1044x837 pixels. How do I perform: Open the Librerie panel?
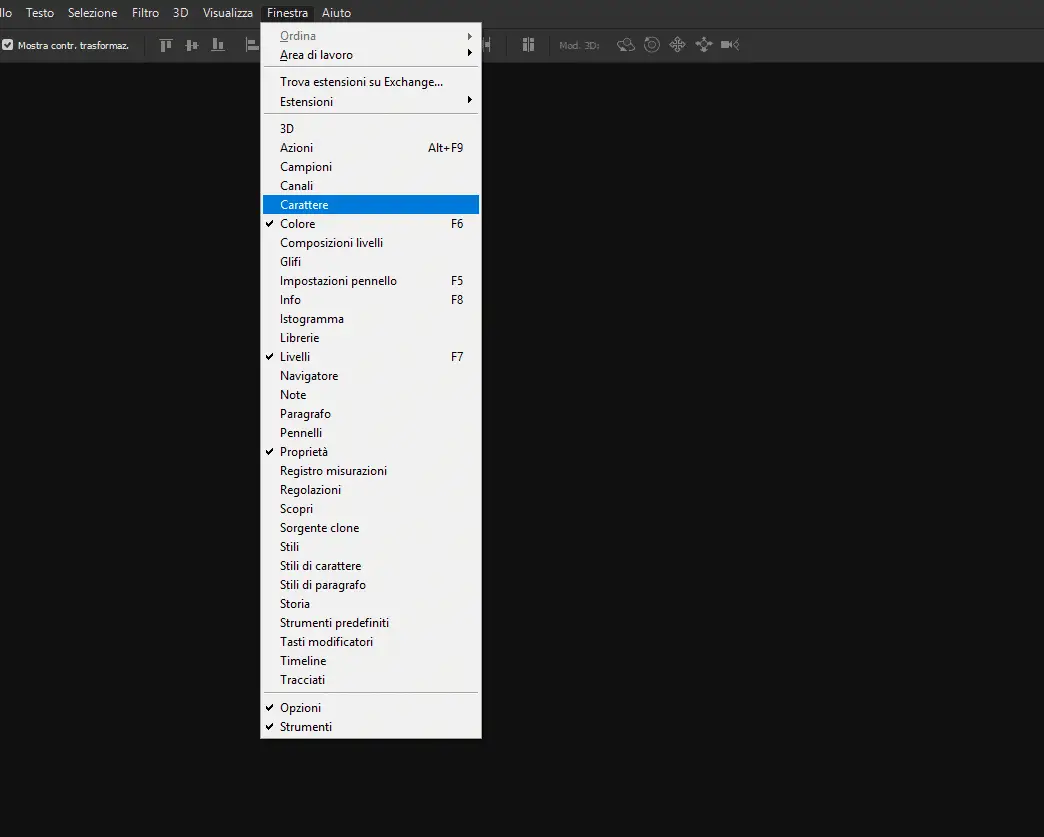(x=371, y=338)
